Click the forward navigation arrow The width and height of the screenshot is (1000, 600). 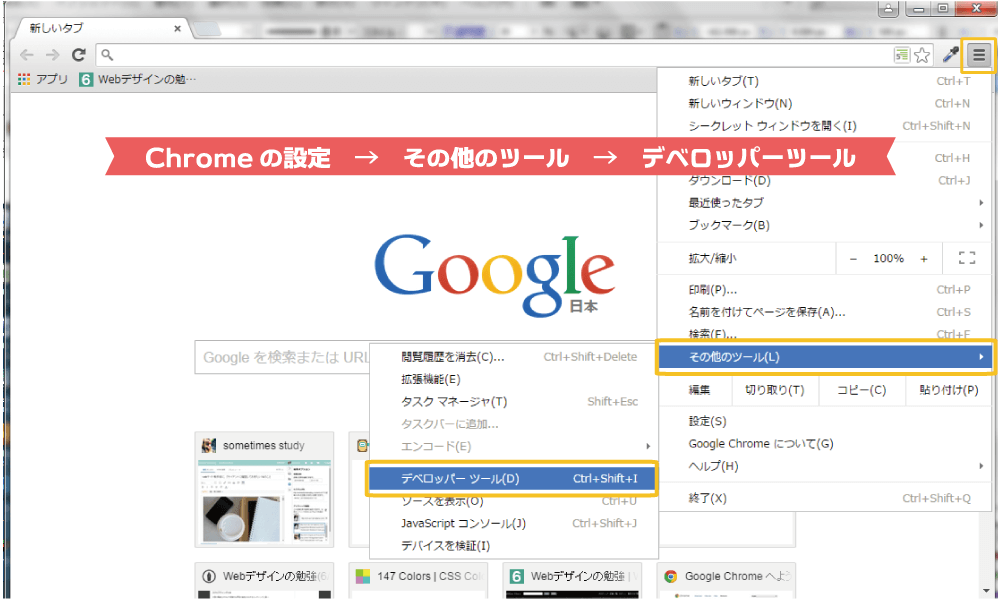click(52, 55)
